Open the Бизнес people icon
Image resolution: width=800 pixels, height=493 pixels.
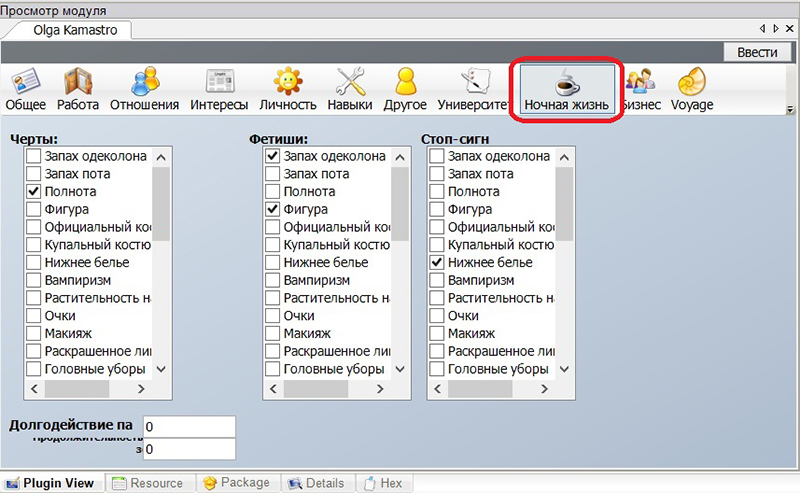[640, 82]
